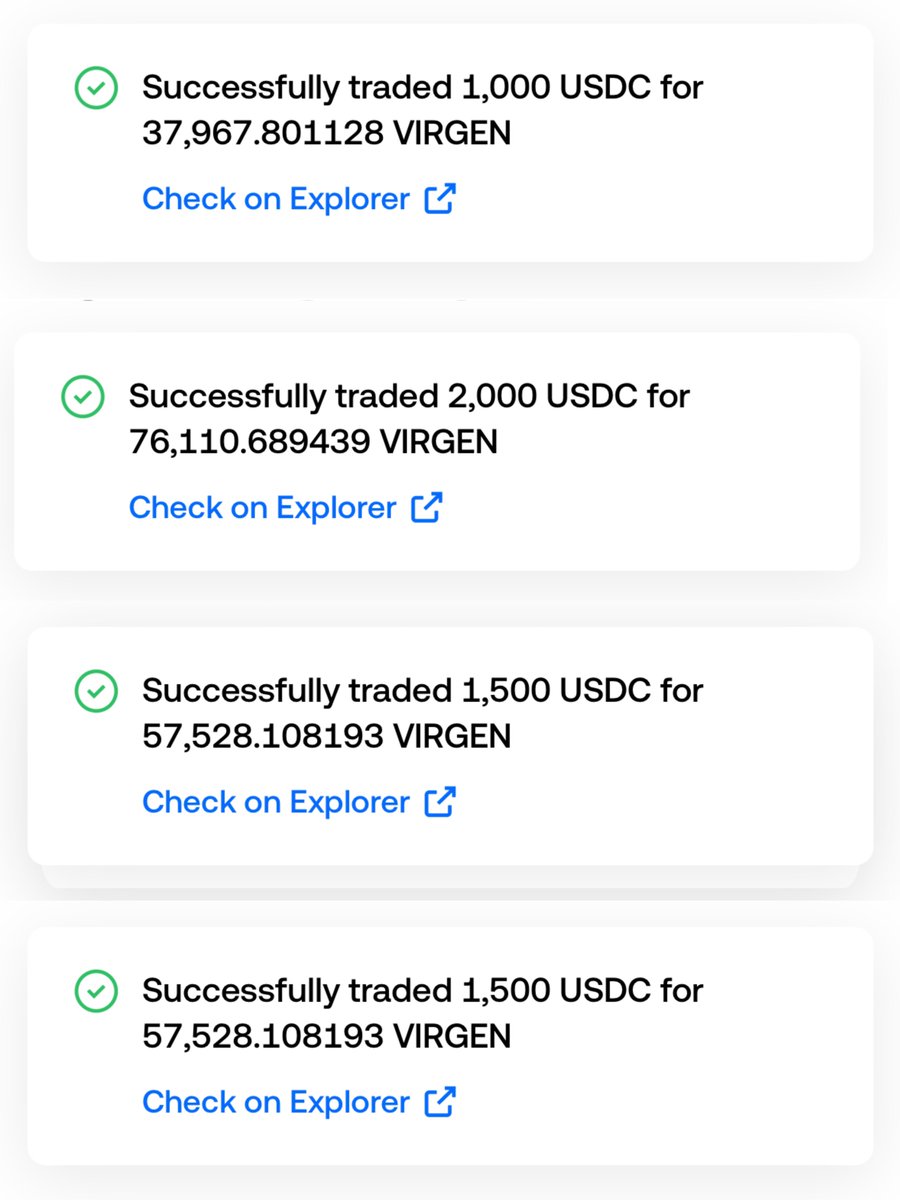The height and width of the screenshot is (1200, 900).
Task: Click the 57,528.108193 VIRGEN amount in the bottom-most card
Action: click(327, 1036)
